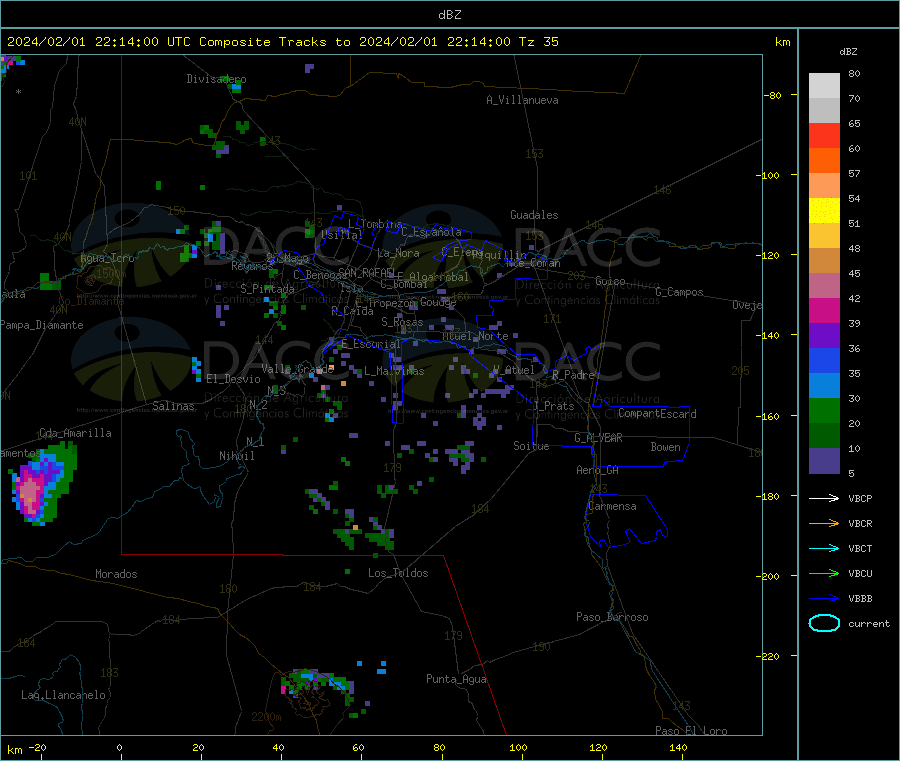Click the 'Pampa_Diamante' map label
The height and width of the screenshot is (761, 900).
[x=42, y=325]
